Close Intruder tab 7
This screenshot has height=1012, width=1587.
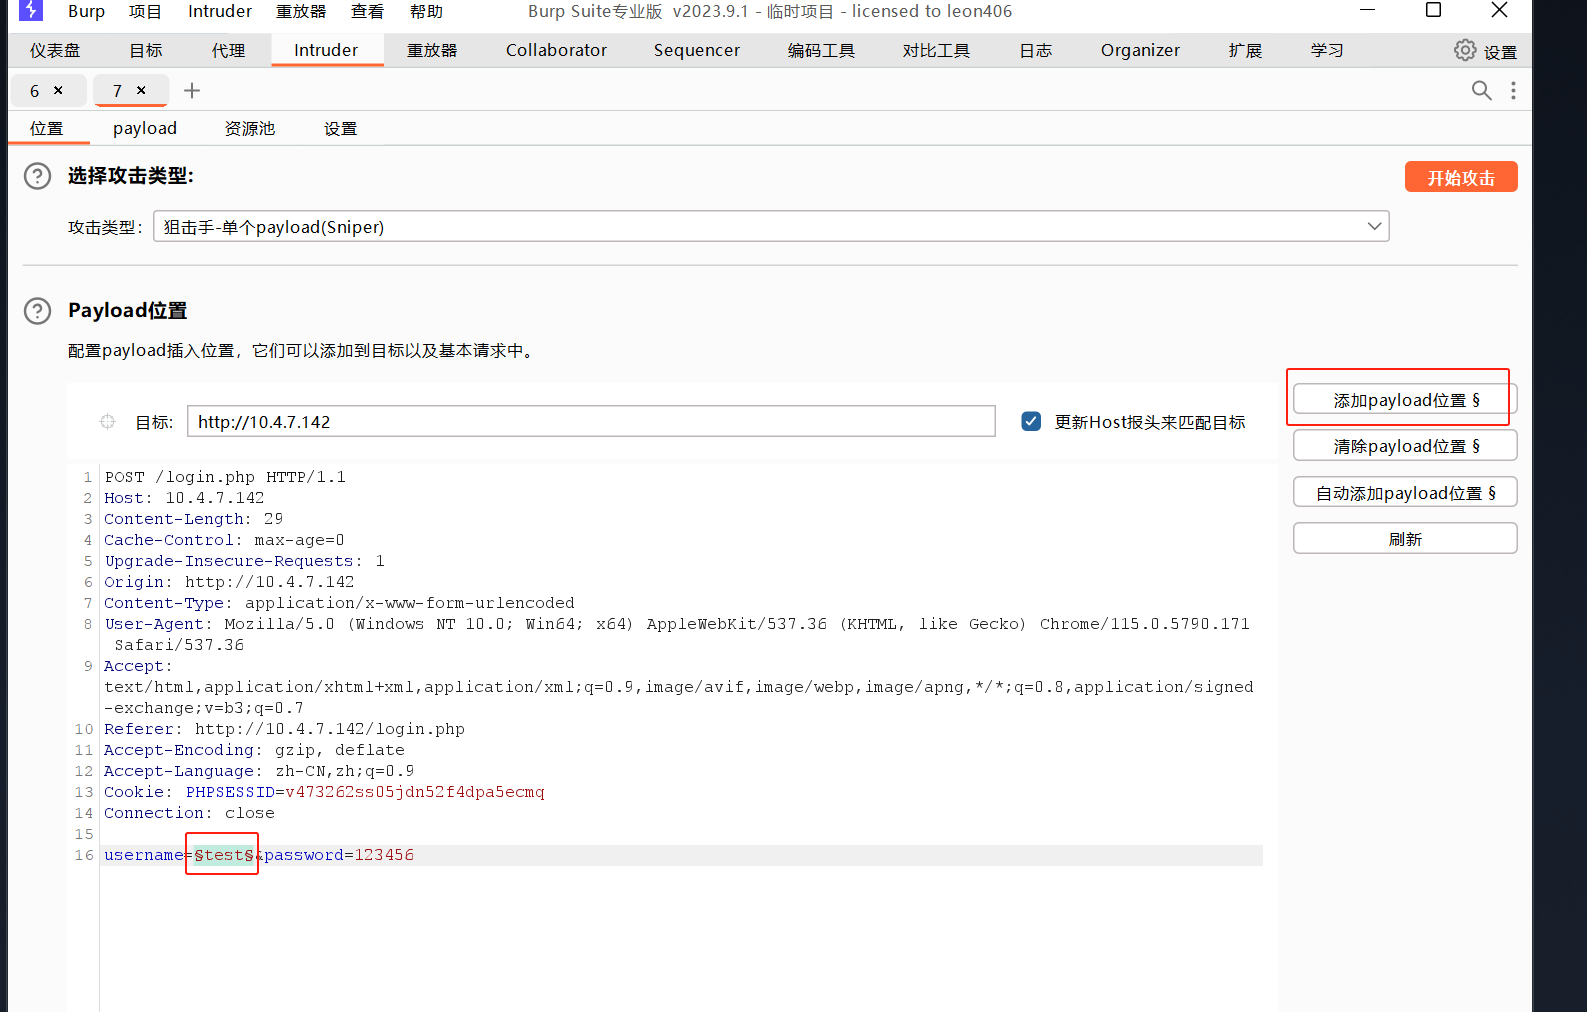141,90
